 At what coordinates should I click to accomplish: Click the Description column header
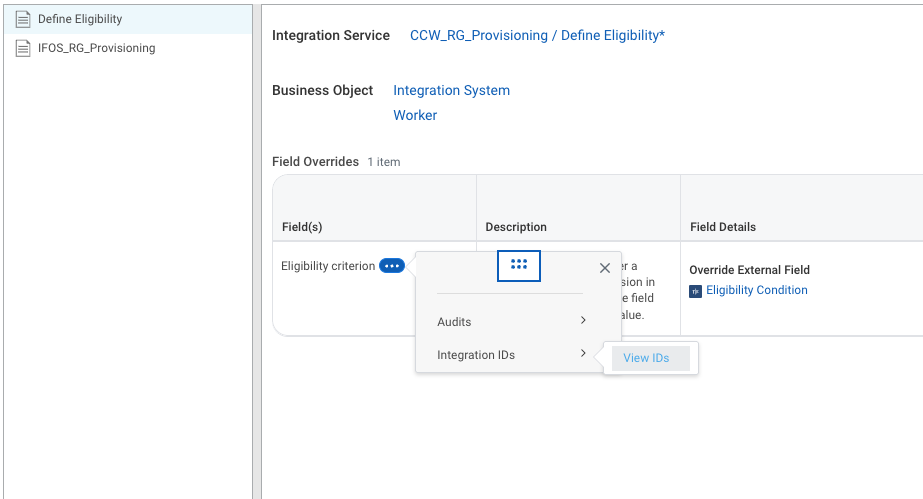516,227
